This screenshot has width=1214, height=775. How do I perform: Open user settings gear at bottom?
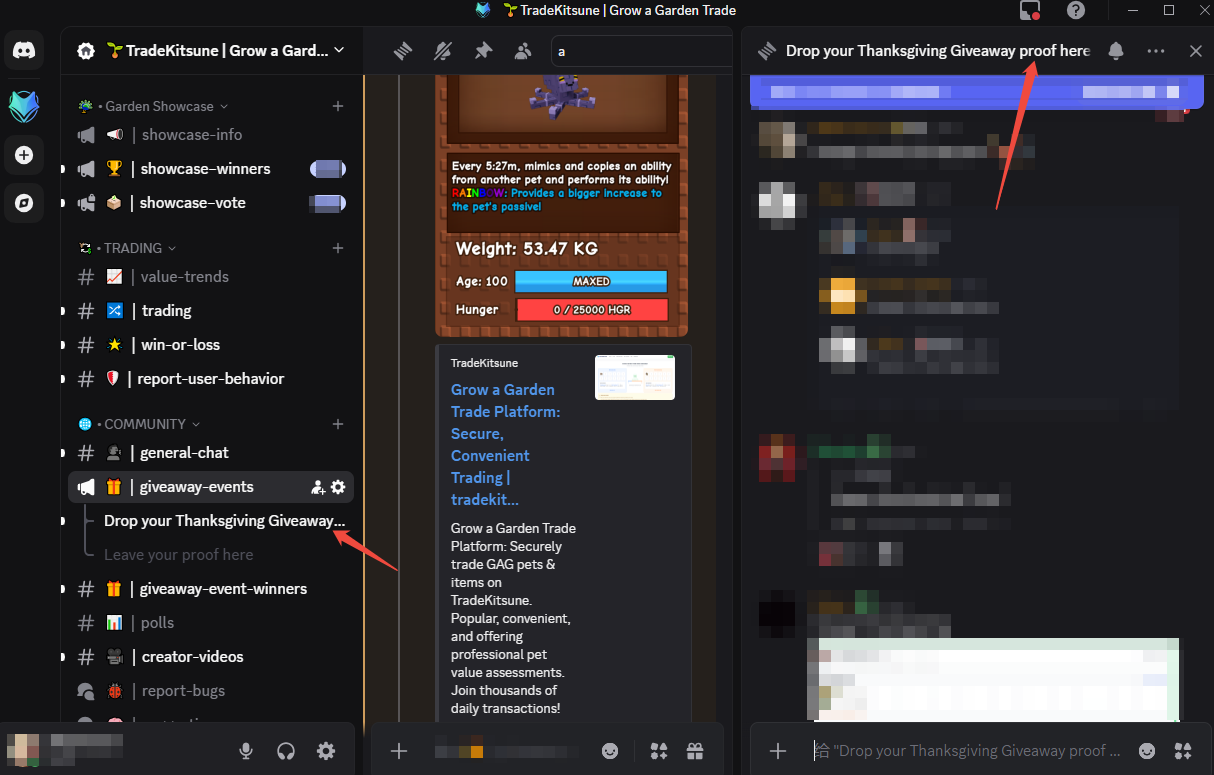coord(326,751)
